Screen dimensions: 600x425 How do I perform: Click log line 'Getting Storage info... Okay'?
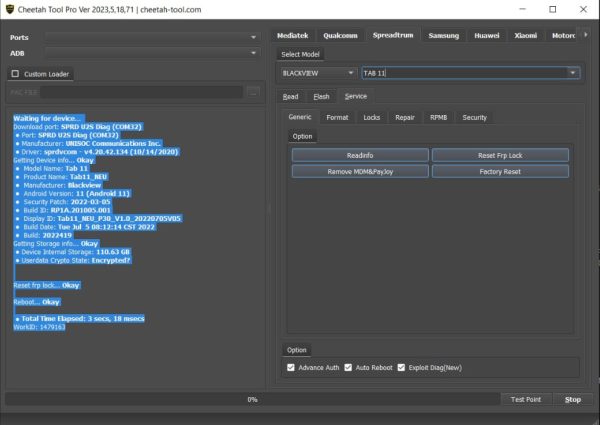[x=56, y=243]
